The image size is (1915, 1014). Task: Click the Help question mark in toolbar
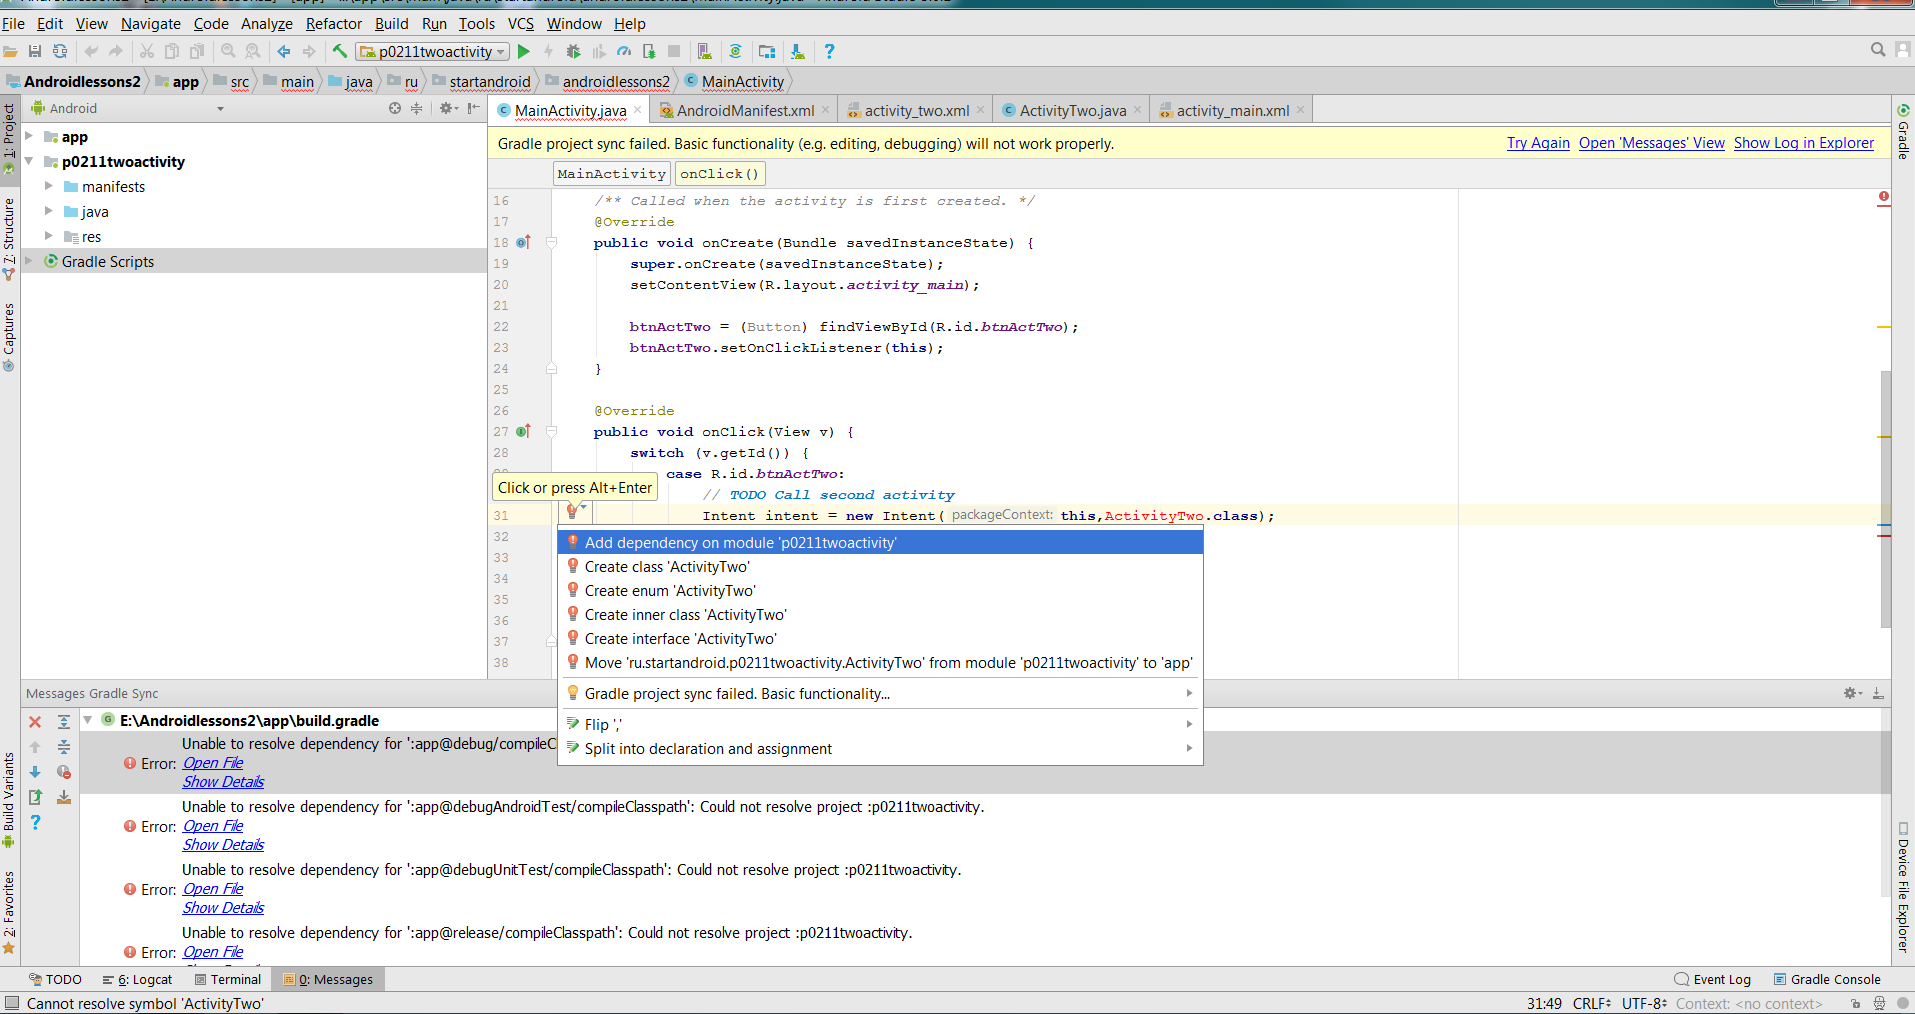(829, 51)
